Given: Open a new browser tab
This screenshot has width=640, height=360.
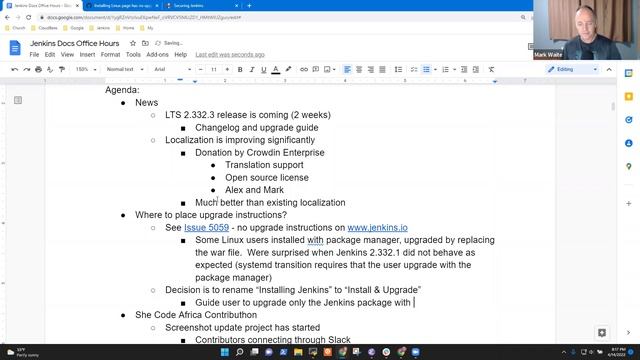Looking at the screenshot, I should tap(249, 6).
